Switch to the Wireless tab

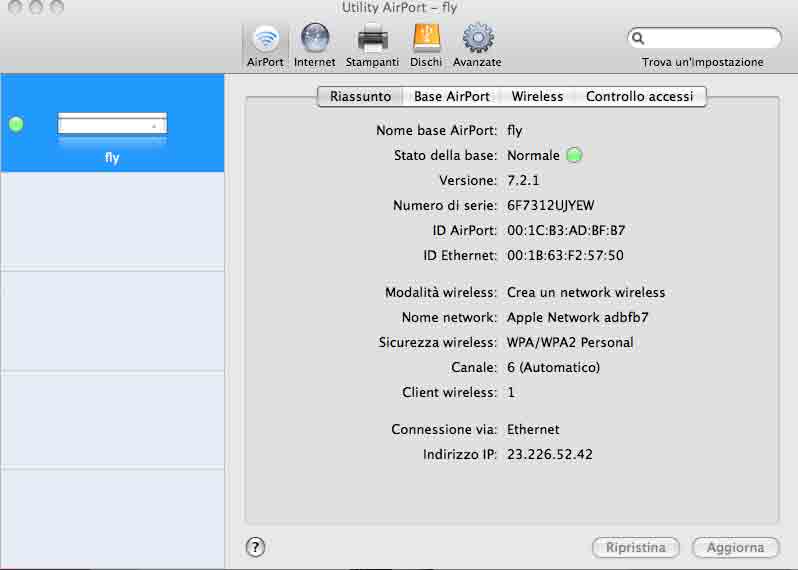pyautogui.click(x=537, y=97)
